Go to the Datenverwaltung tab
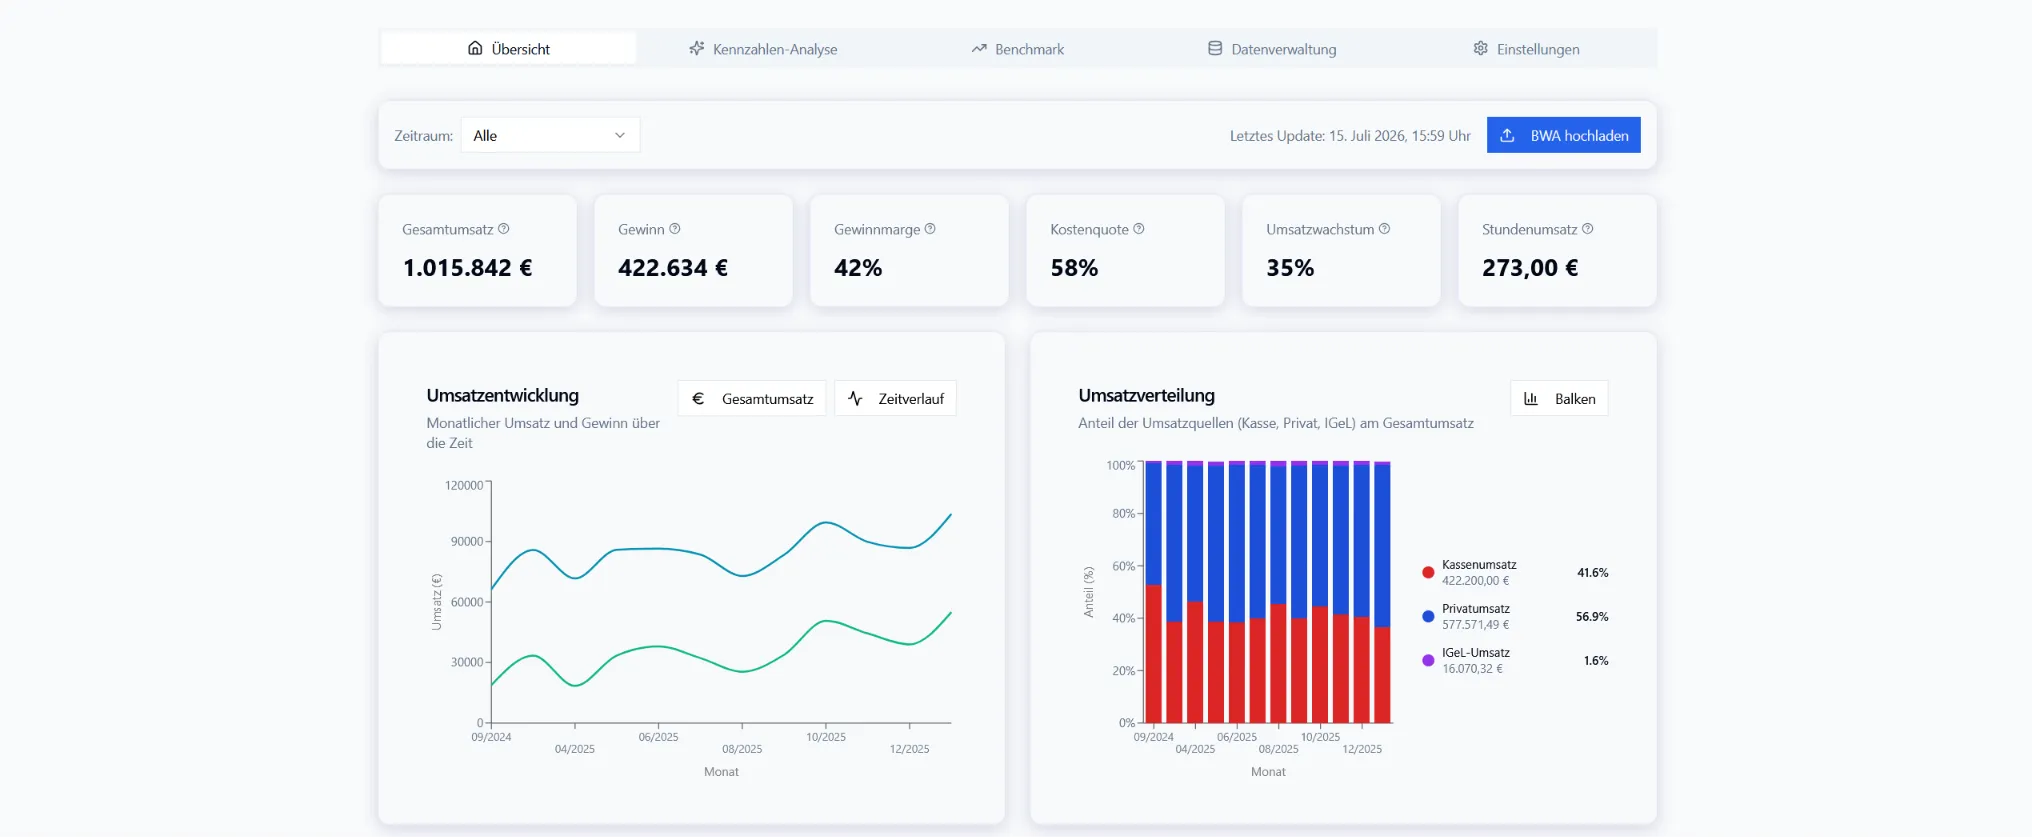 pyautogui.click(x=1271, y=48)
